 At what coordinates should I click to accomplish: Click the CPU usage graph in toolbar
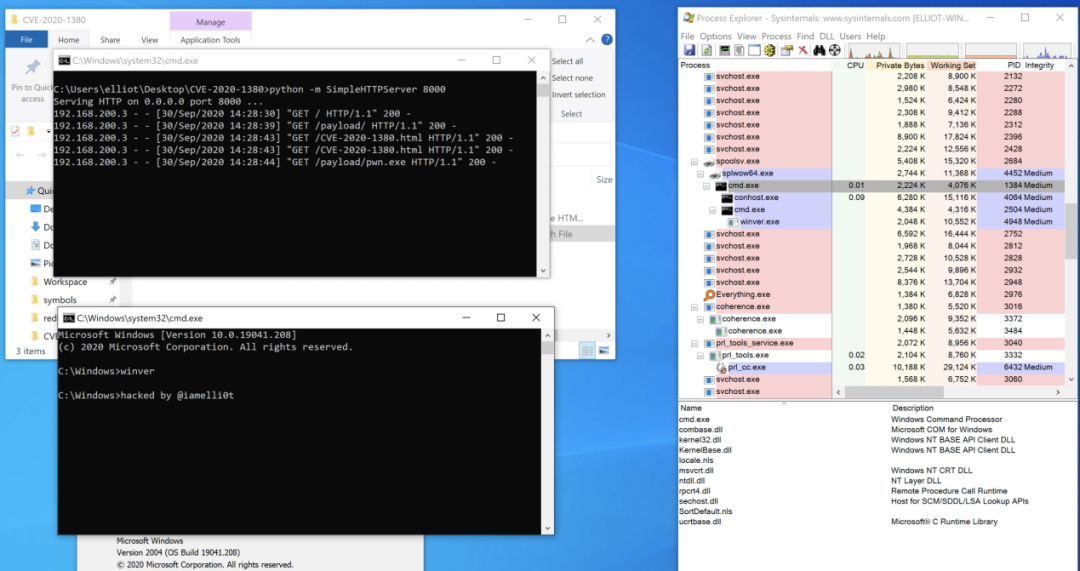(873, 50)
